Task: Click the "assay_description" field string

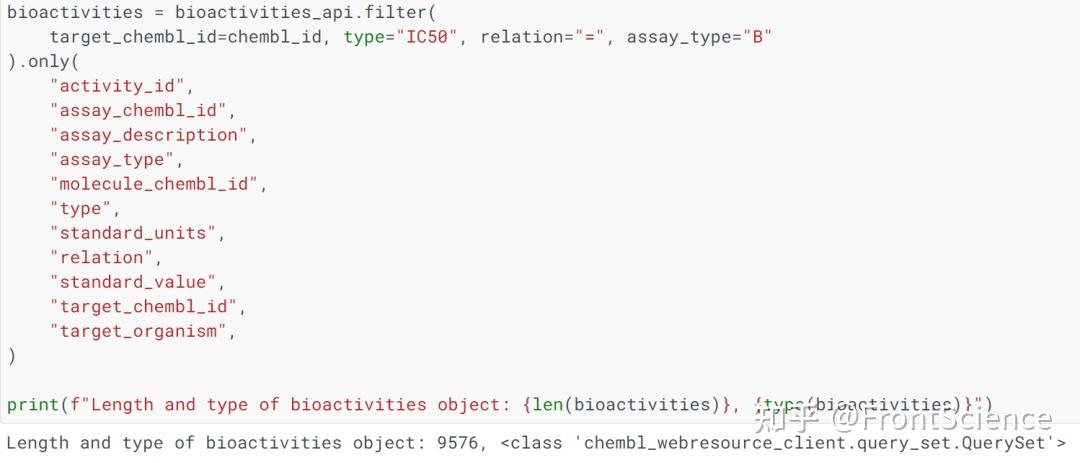Action: (x=148, y=135)
